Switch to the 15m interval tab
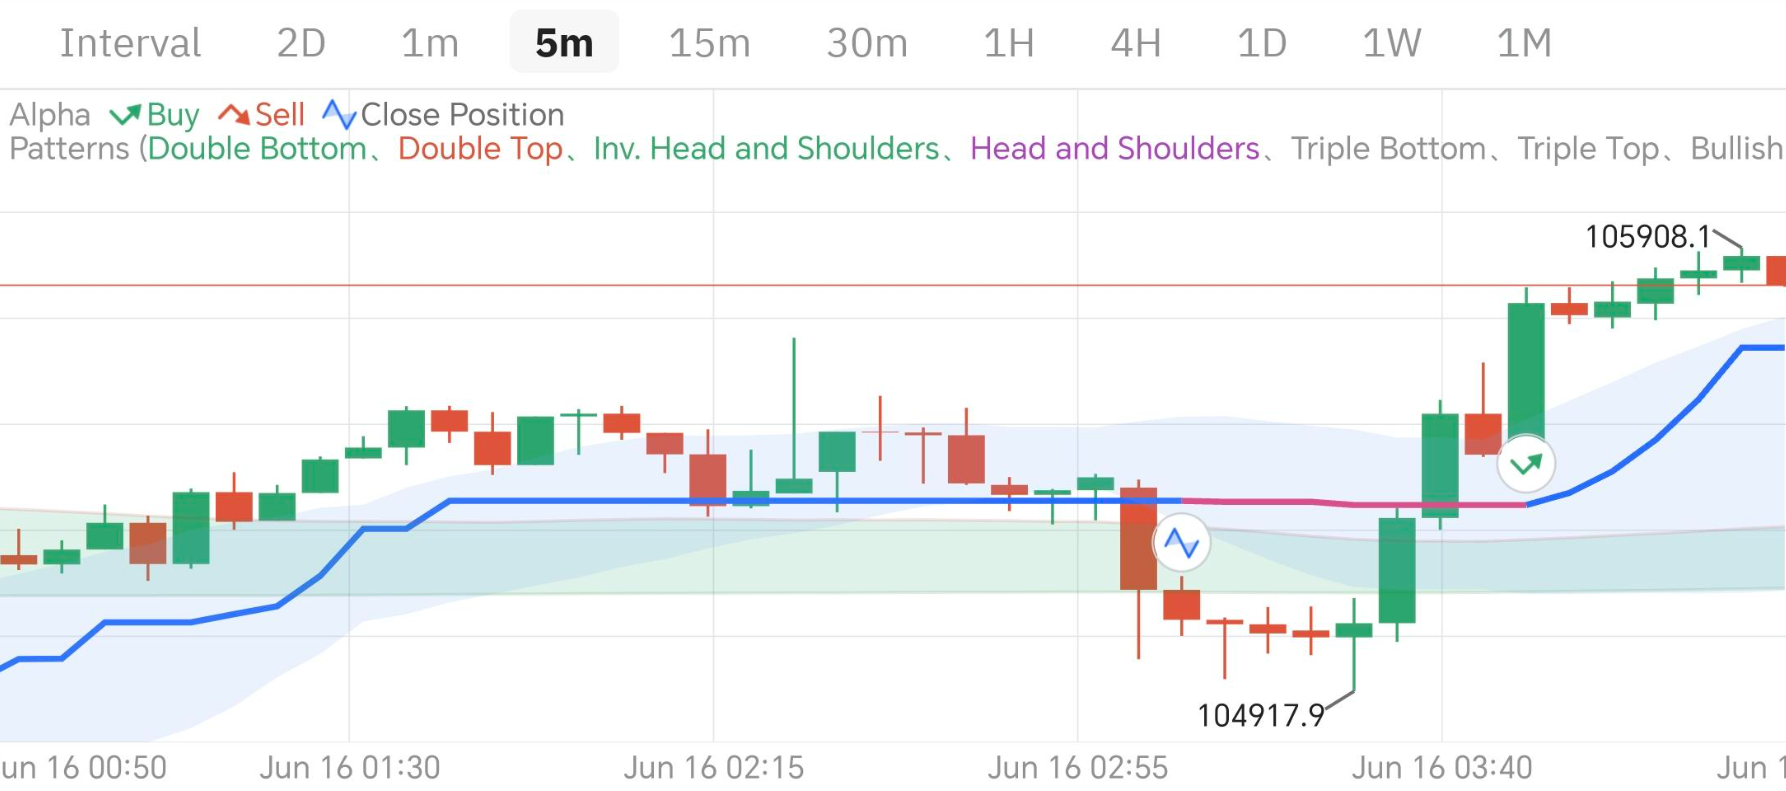The height and width of the screenshot is (791, 1786). [x=709, y=43]
